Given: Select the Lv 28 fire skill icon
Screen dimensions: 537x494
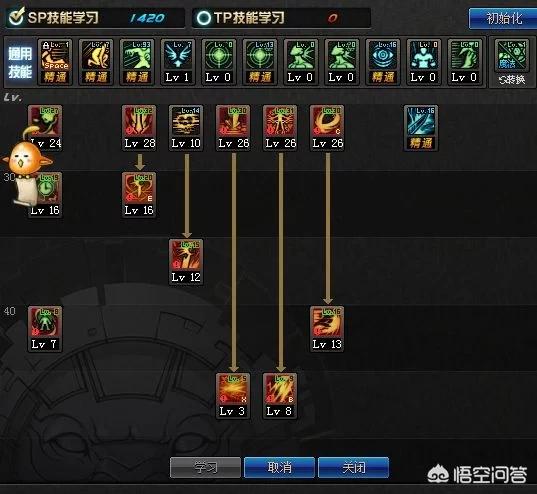Looking at the screenshot, I should point(139,127).
